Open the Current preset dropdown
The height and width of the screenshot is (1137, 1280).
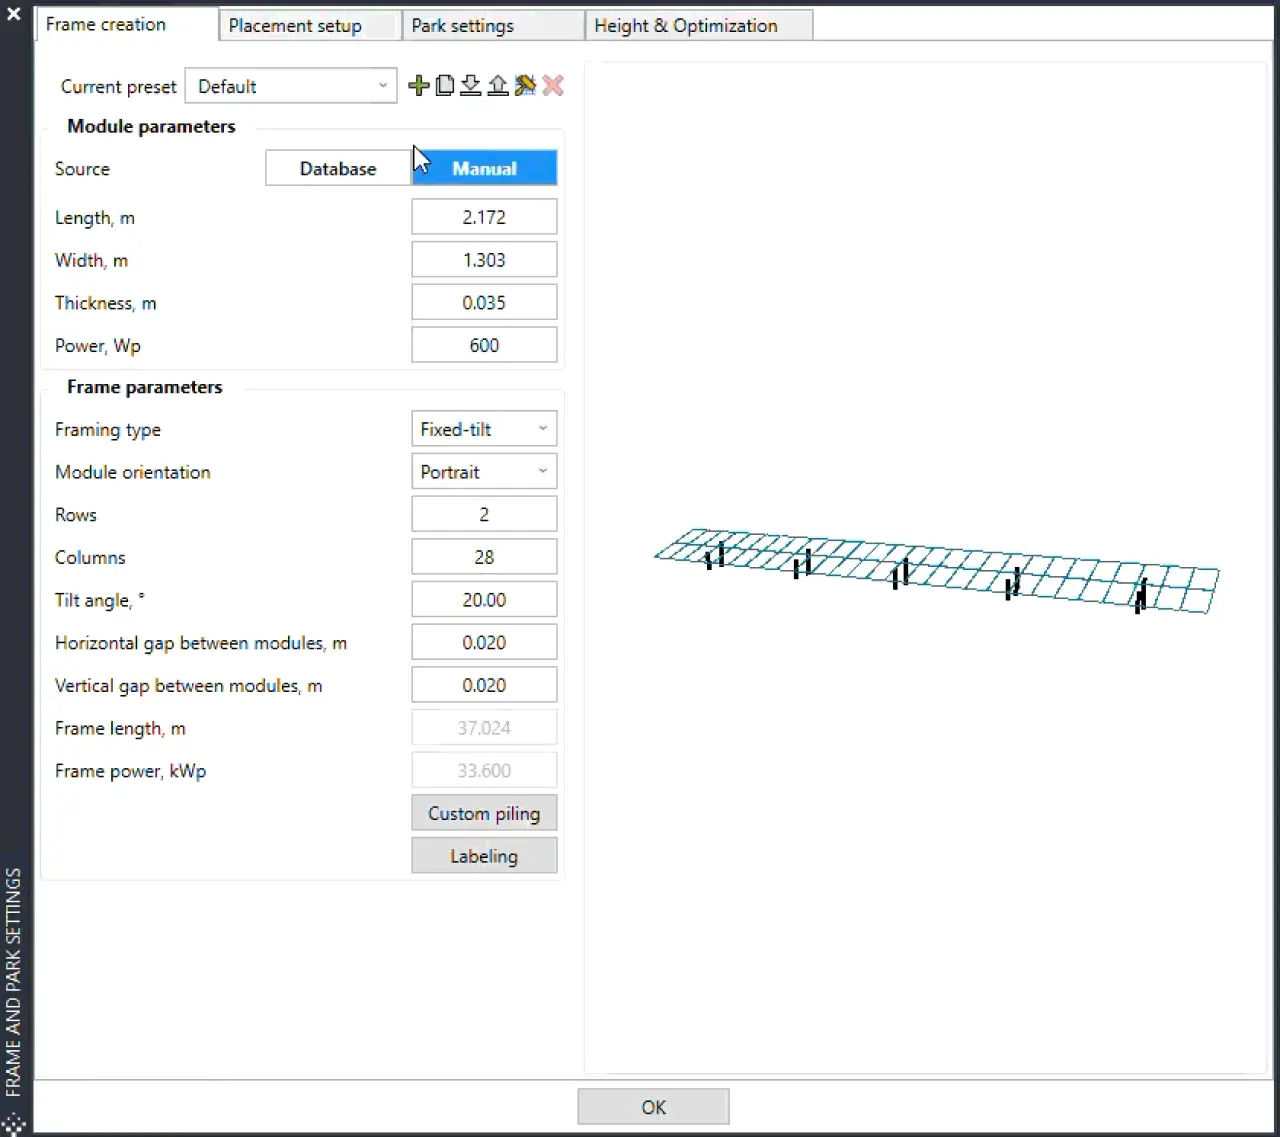tap(291, 86)
